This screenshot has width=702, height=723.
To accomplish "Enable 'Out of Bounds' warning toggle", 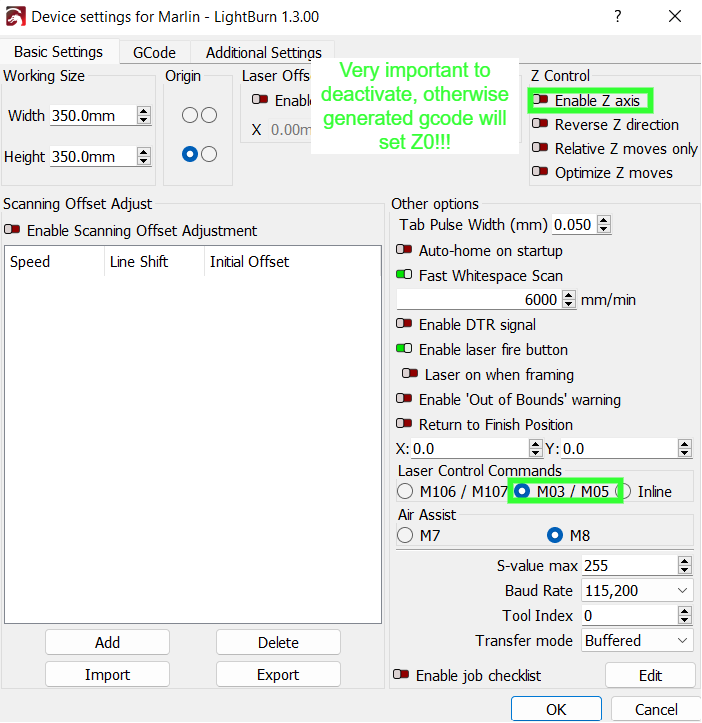I will pos(404,398).
